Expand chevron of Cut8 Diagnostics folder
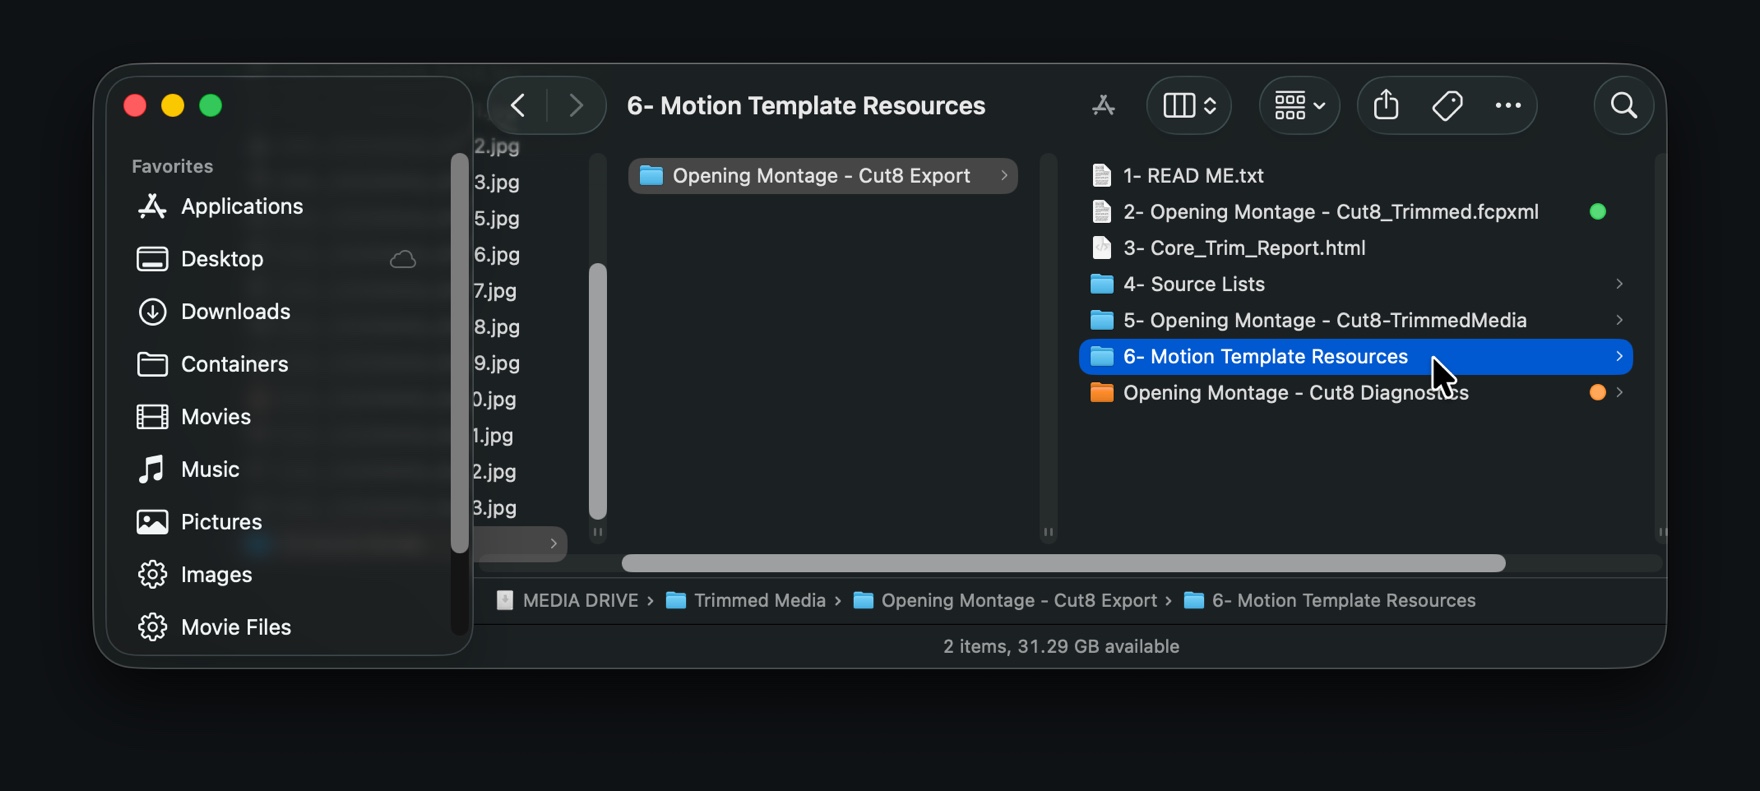The width and height of the screenshot is (1760, 791). (x=1619, y=392)
